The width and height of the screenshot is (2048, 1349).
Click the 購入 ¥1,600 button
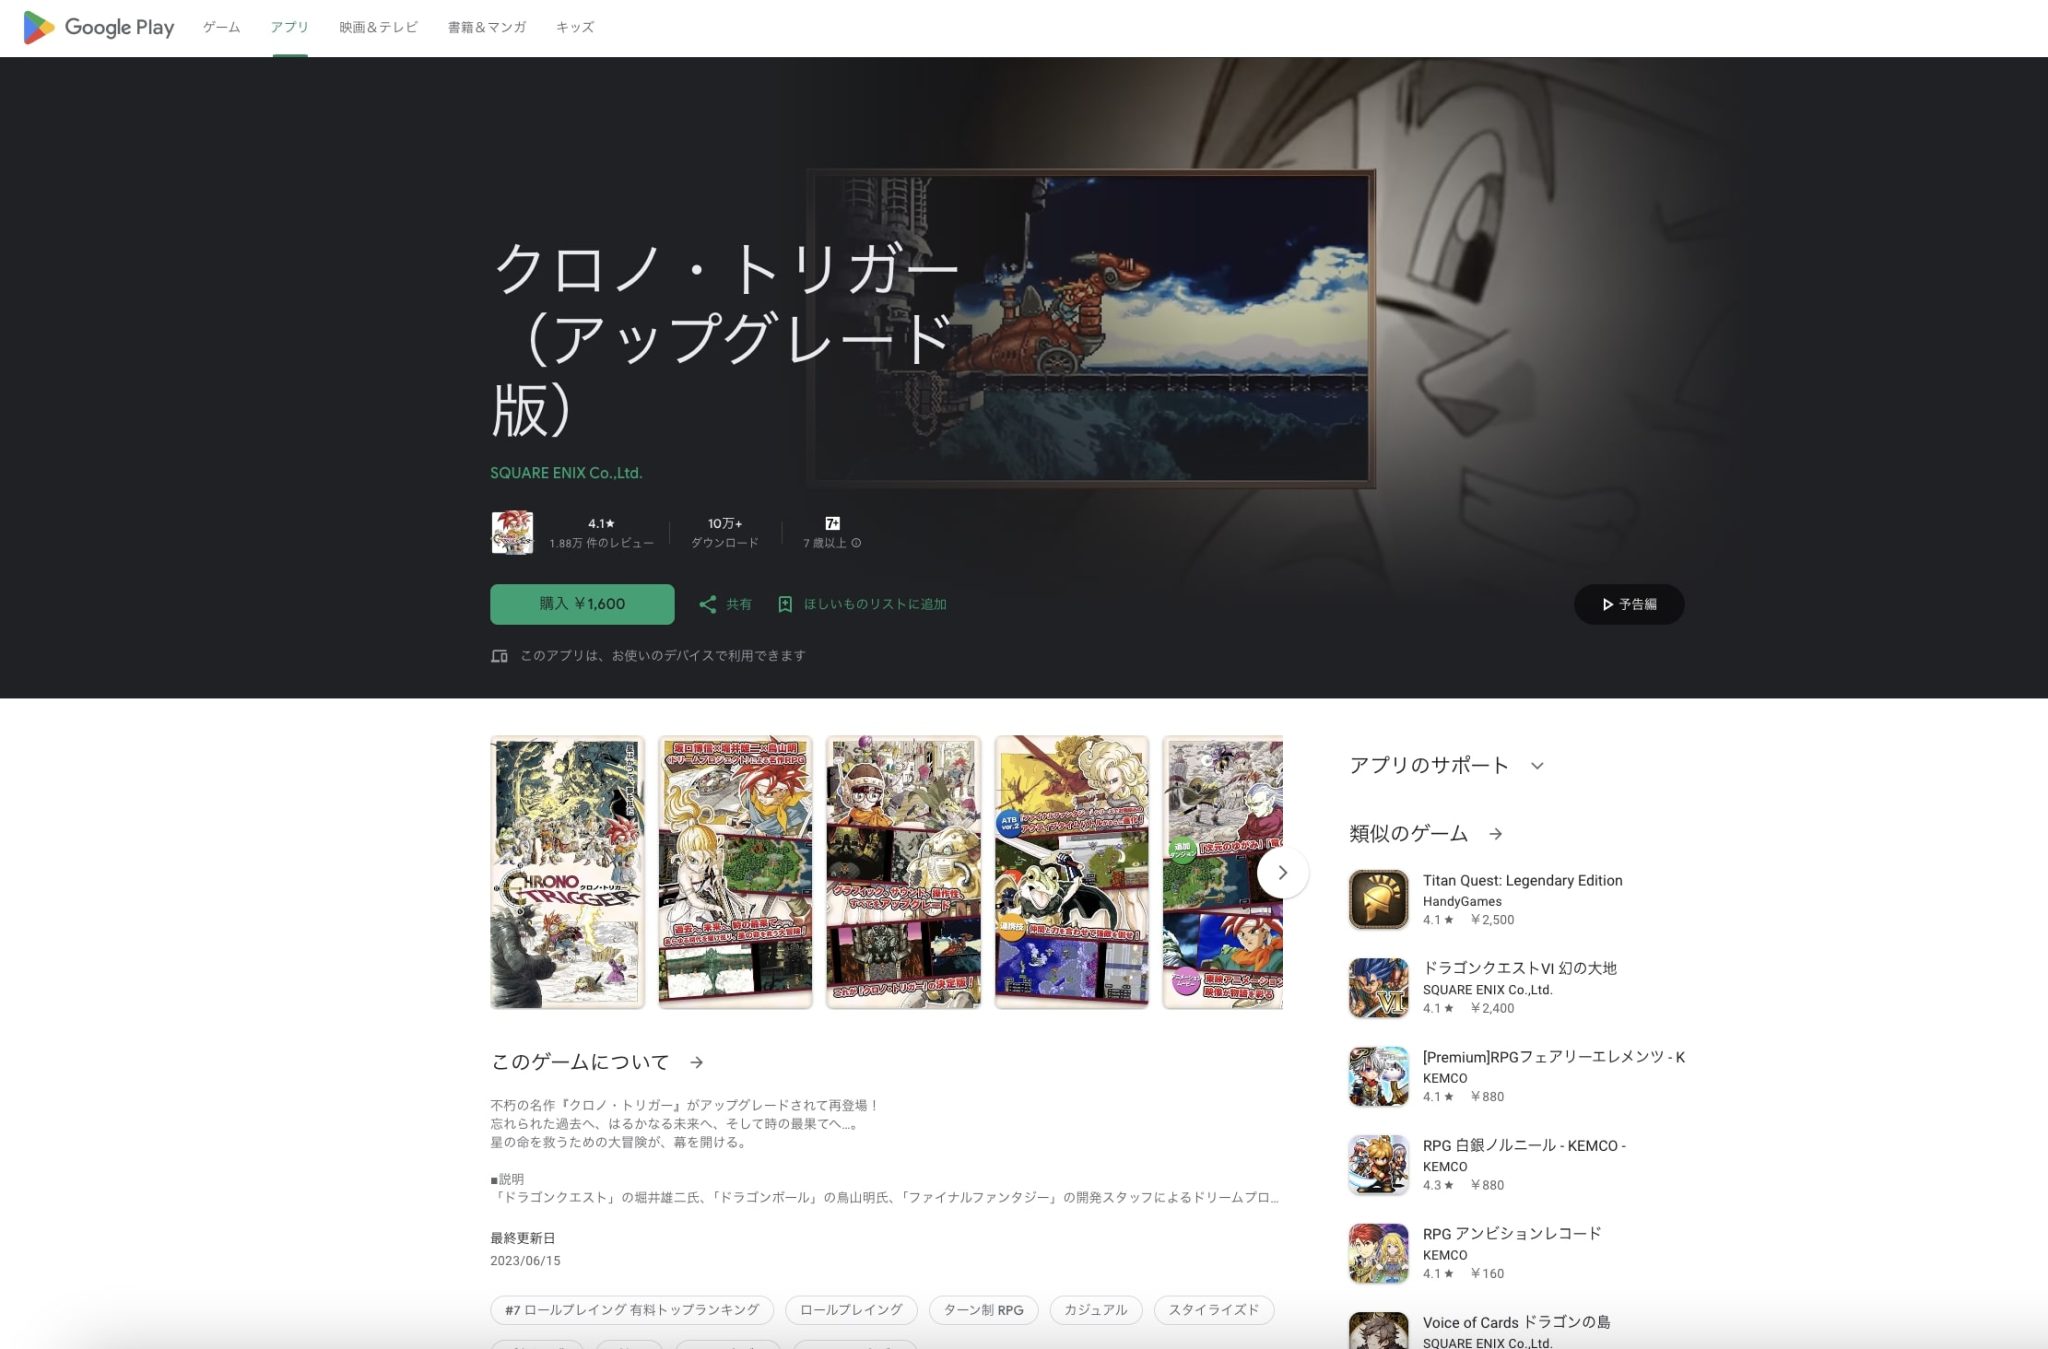point(582,604)
